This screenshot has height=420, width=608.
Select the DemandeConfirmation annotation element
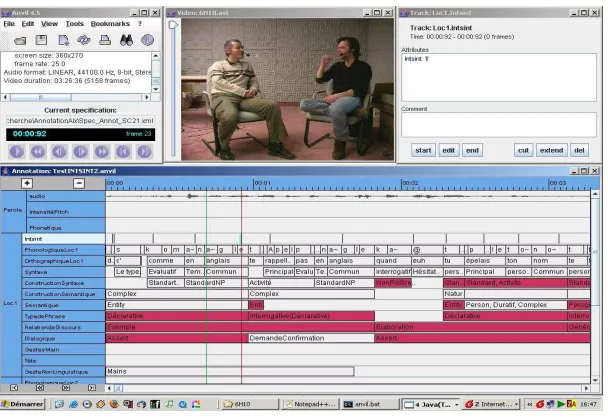[x=311, y=338]
